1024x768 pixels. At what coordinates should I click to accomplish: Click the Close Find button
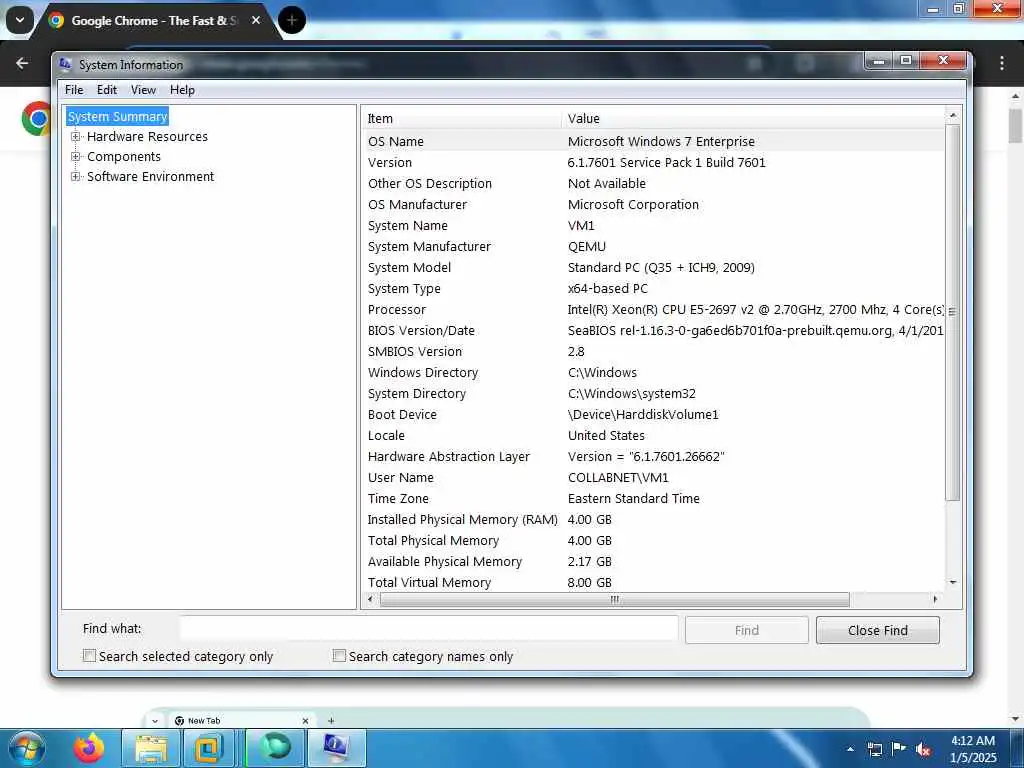pyautogui.click(x=878, y=630)
